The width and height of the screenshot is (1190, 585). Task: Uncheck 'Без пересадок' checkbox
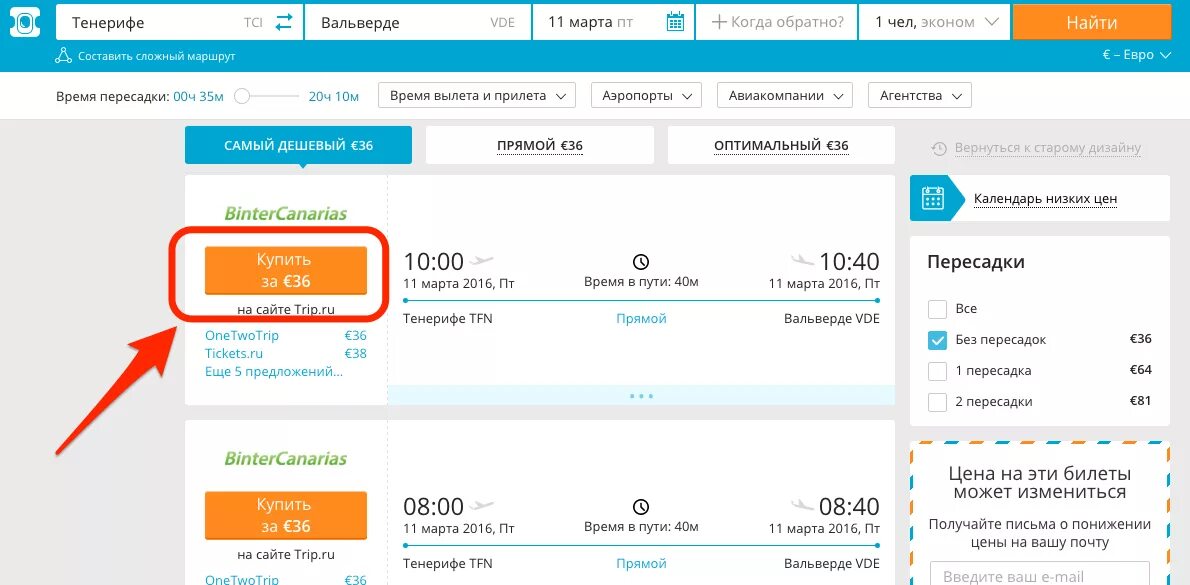click(937, 340)
